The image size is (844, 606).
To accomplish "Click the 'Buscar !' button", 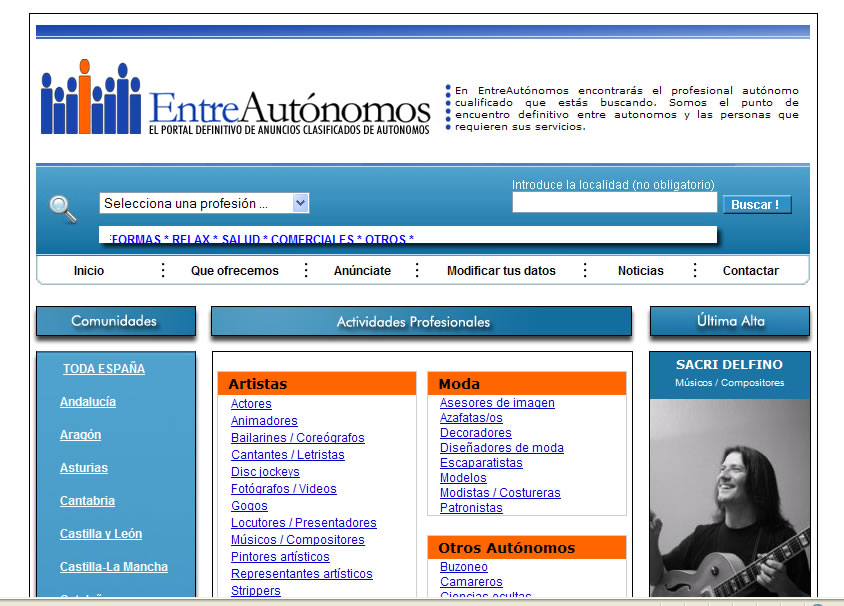I will click(757, 205).
